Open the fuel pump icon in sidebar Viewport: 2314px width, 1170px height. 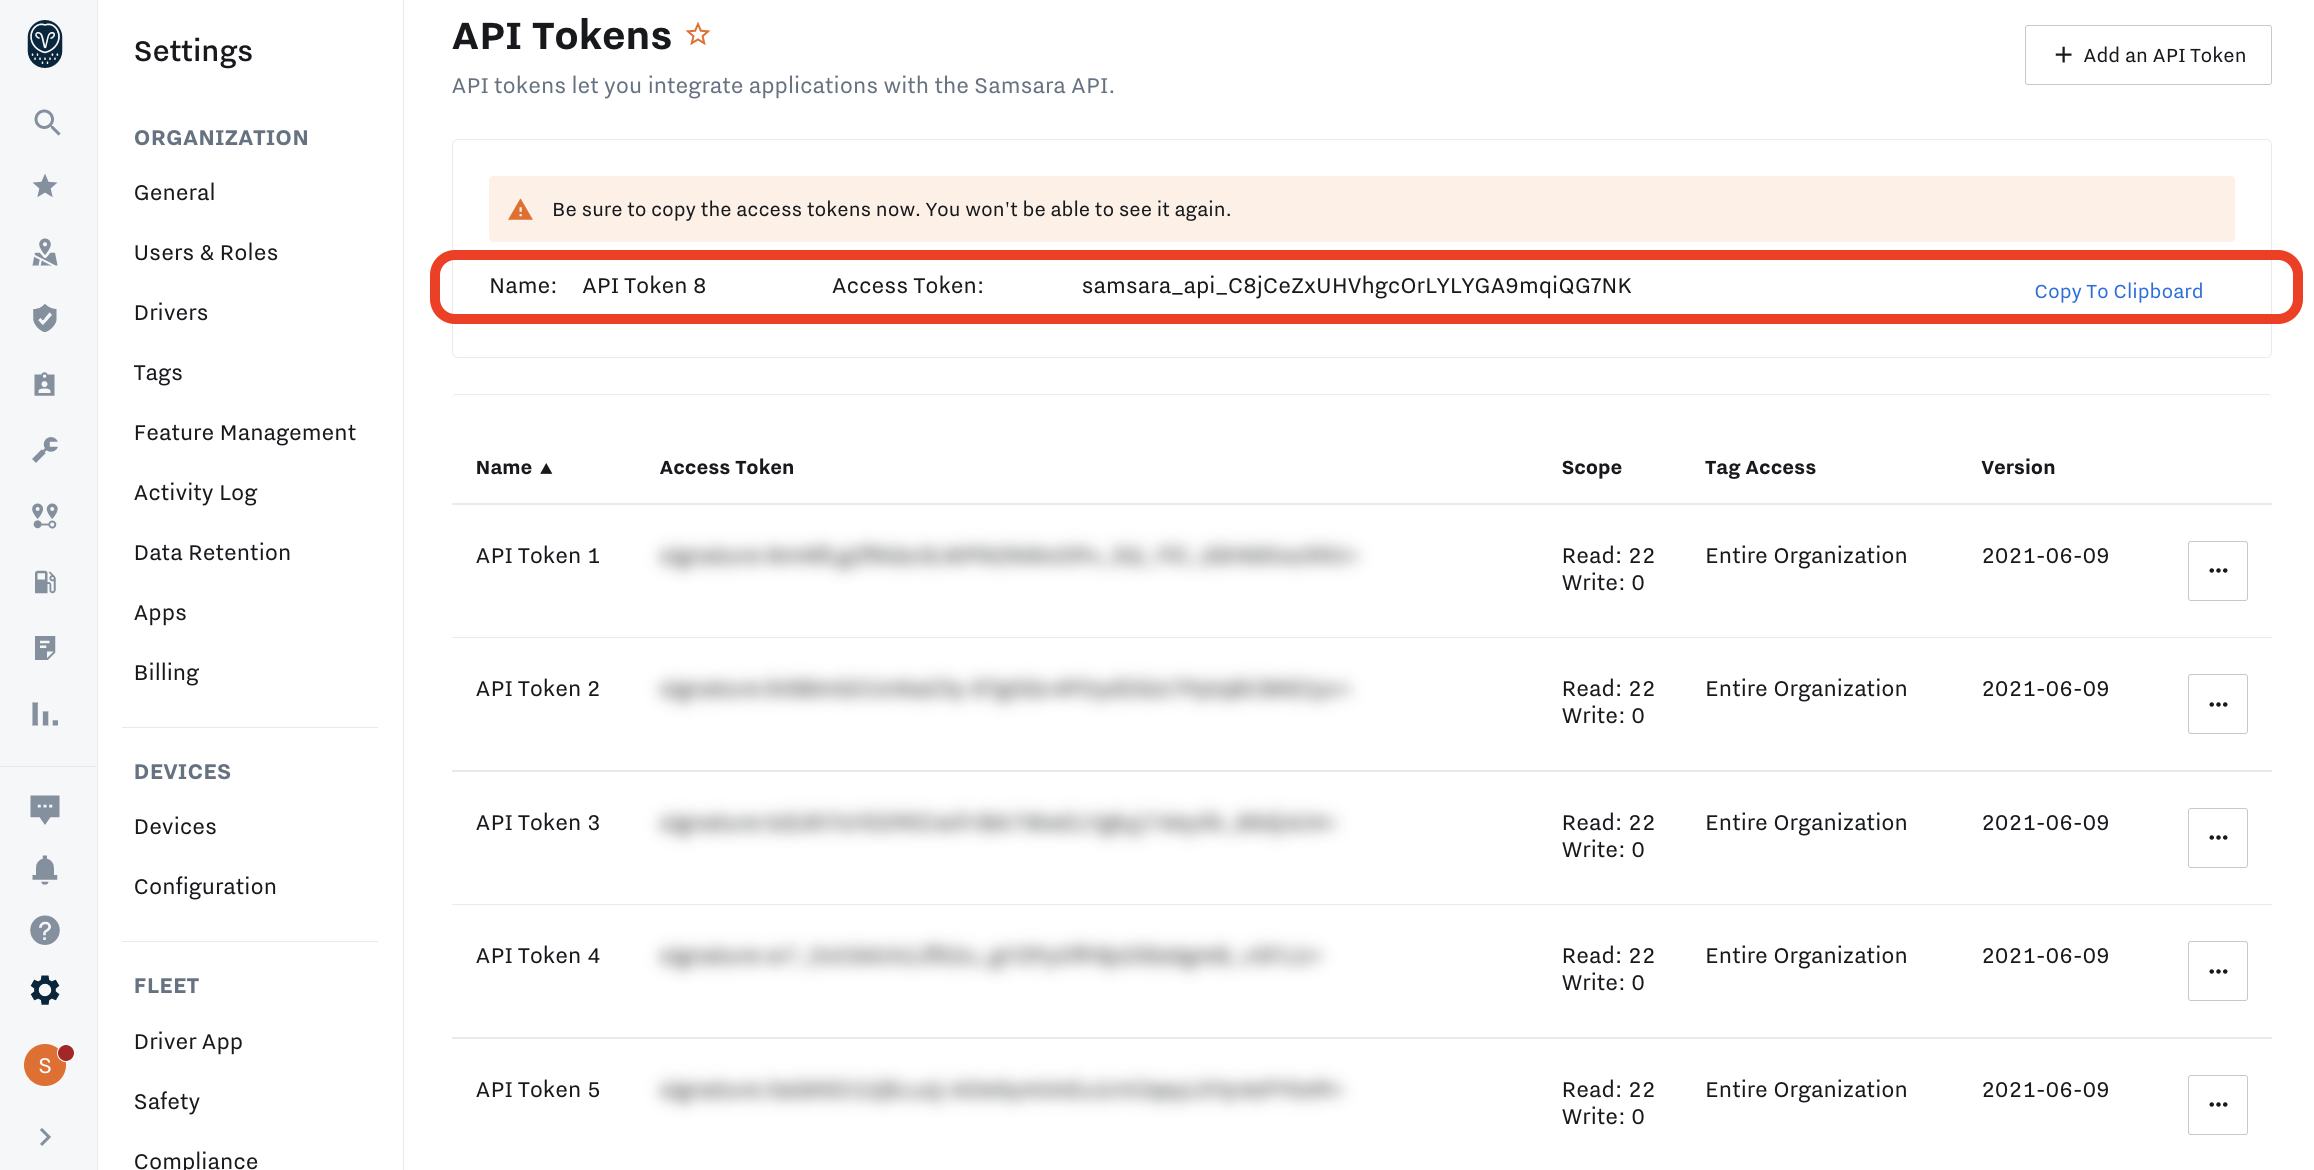pos(45,581)
